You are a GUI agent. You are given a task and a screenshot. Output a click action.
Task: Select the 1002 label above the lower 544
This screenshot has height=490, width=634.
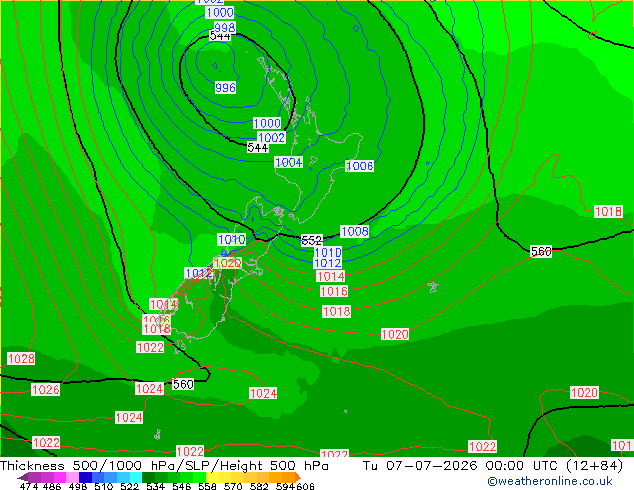click(271, 137)
